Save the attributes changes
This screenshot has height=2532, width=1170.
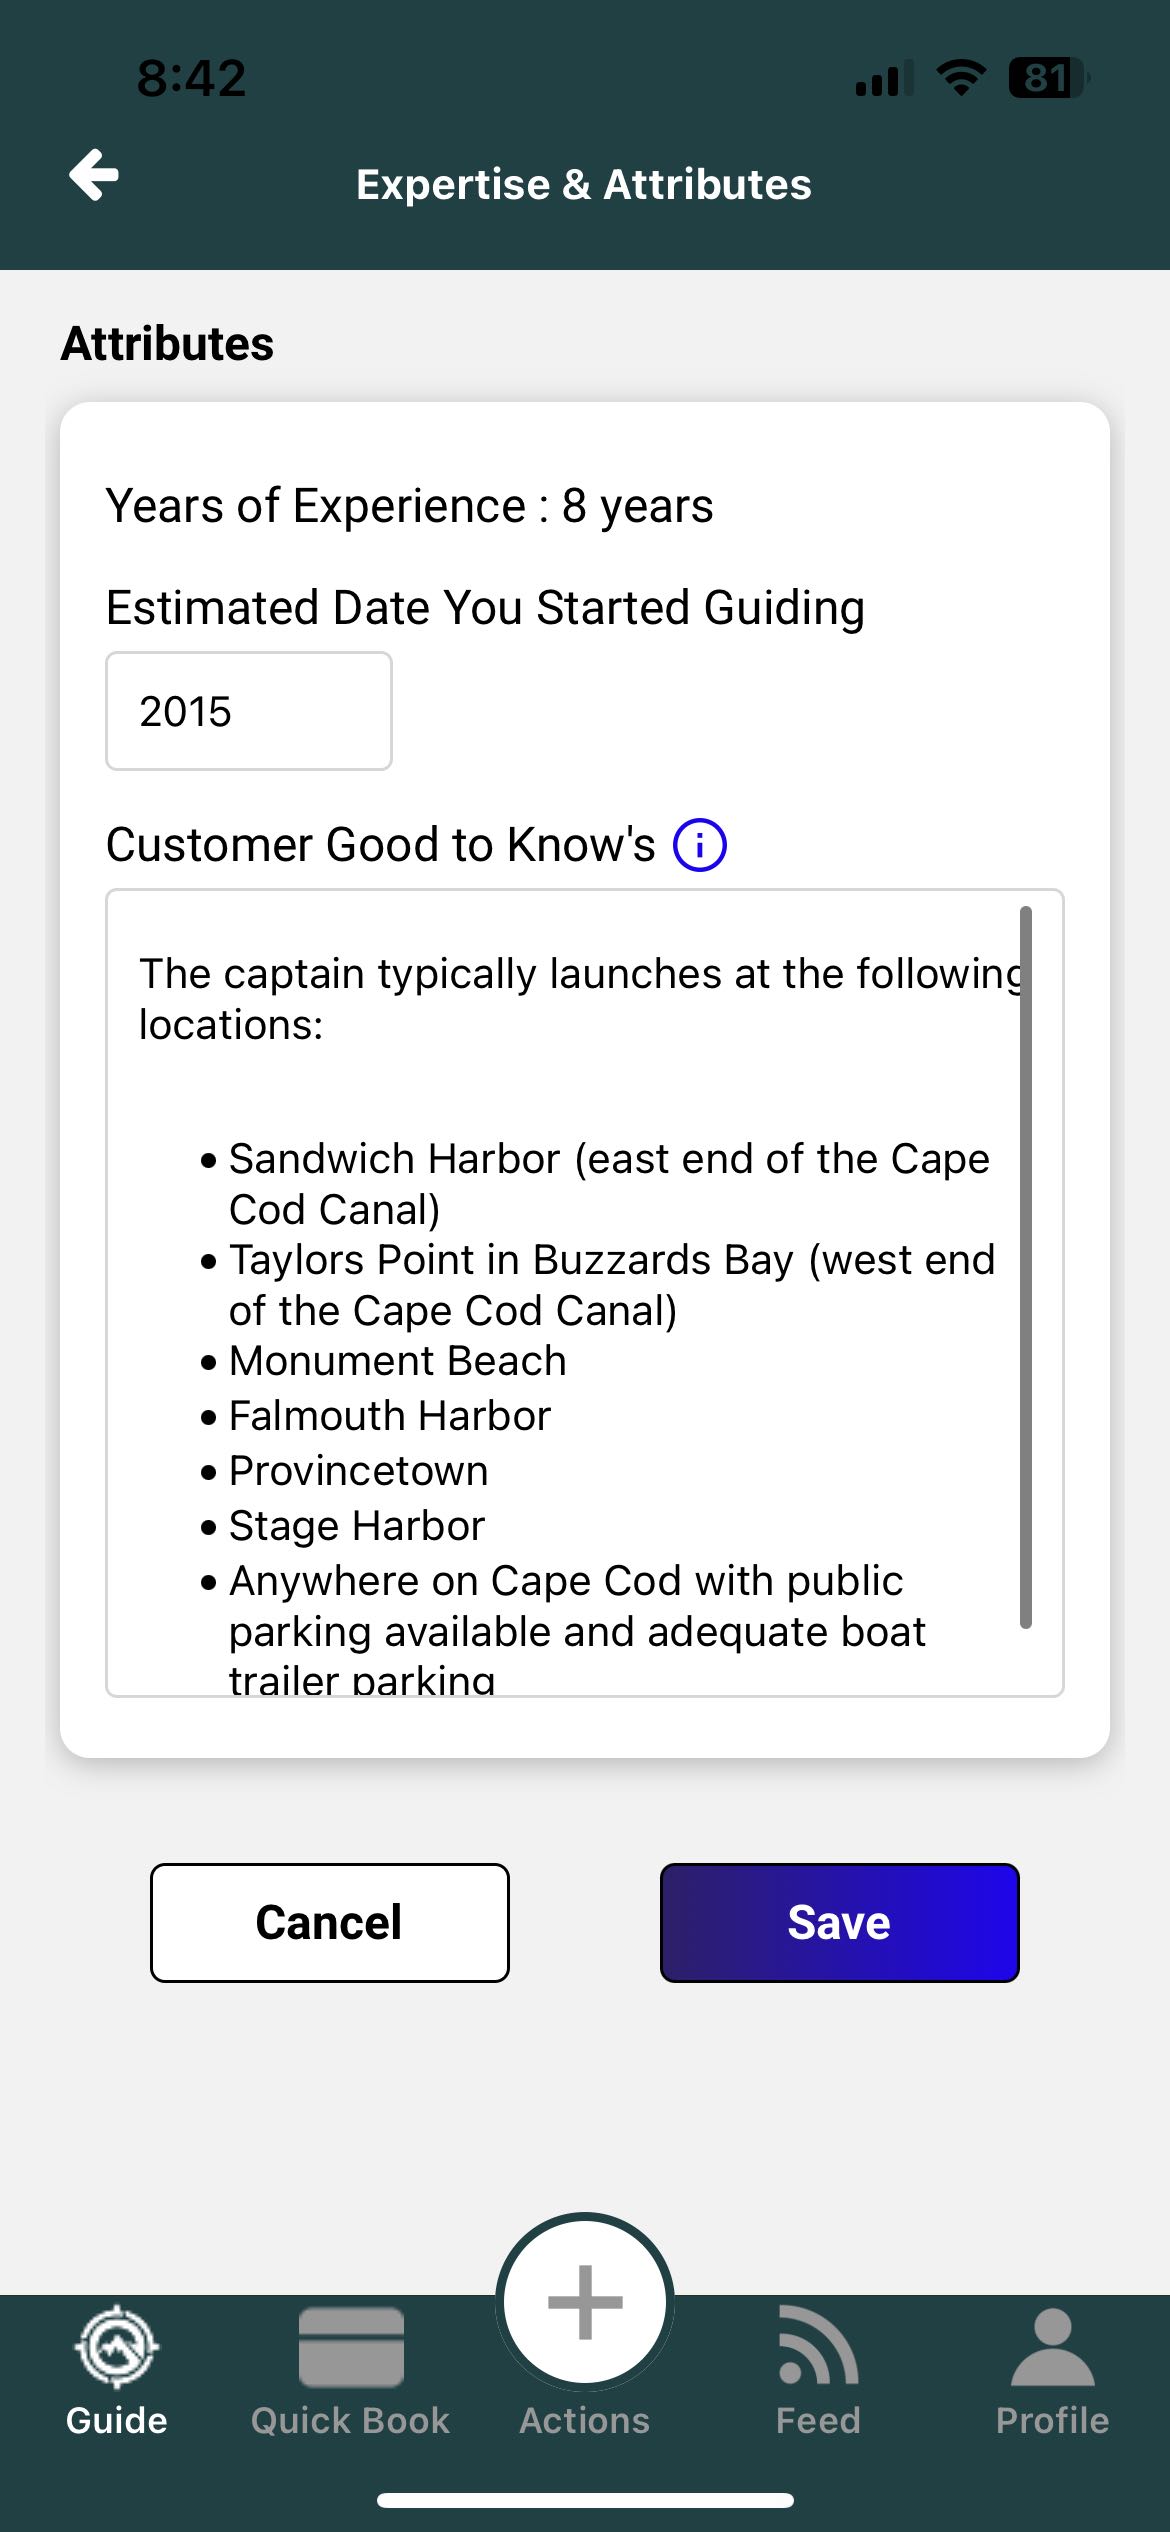click(x=839, y=1922)
